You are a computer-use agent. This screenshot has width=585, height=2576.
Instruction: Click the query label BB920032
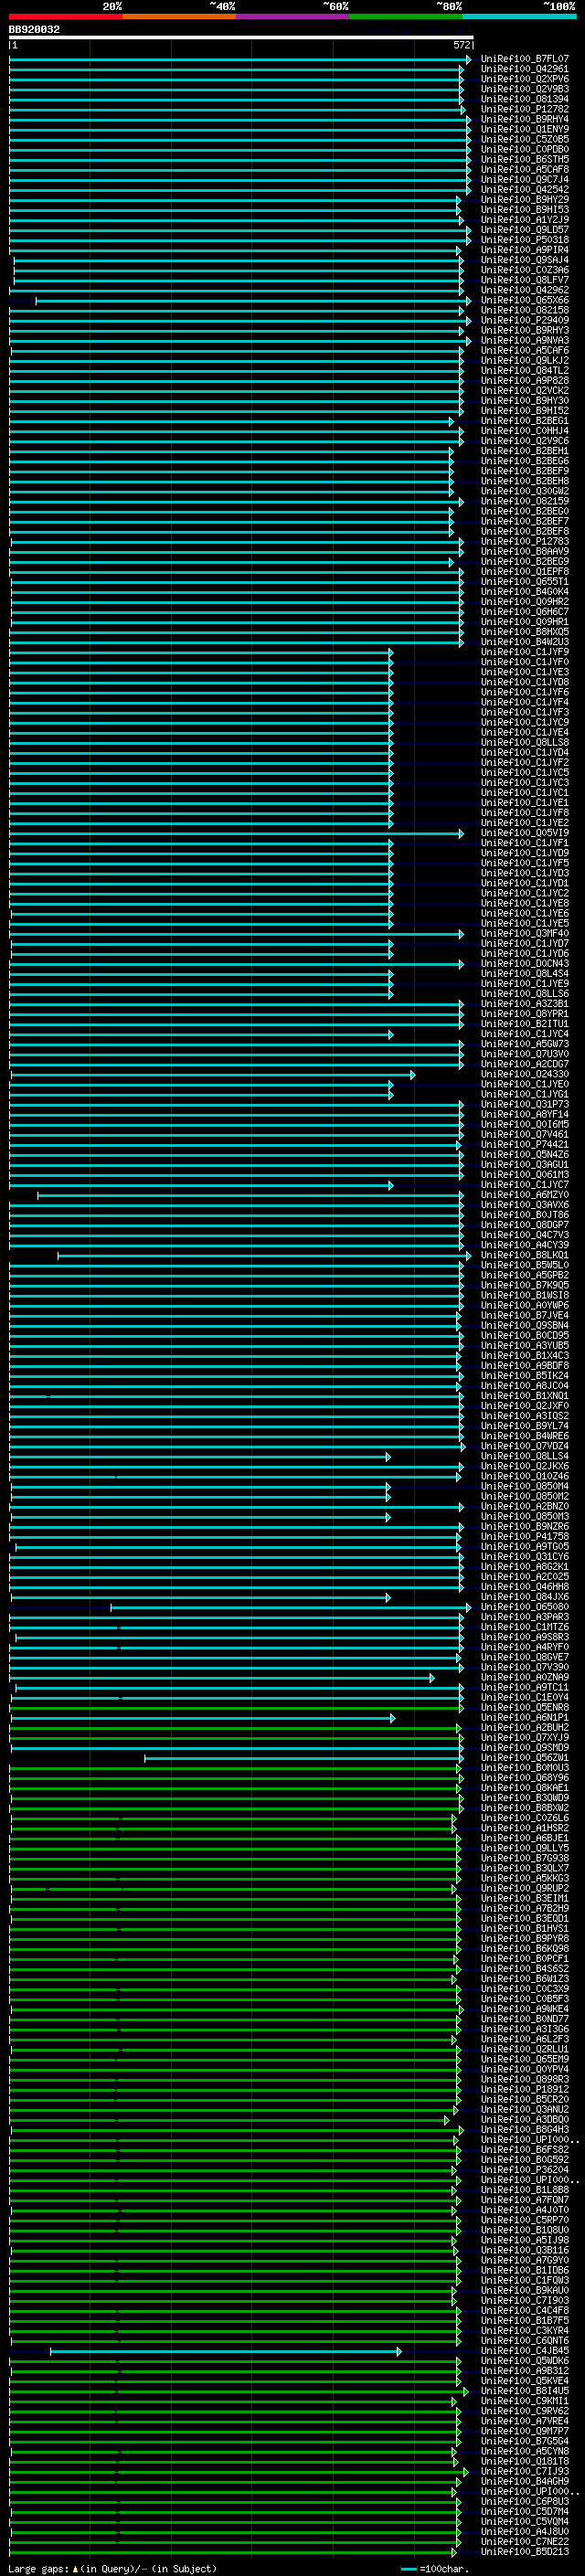[x=34, y=30]
